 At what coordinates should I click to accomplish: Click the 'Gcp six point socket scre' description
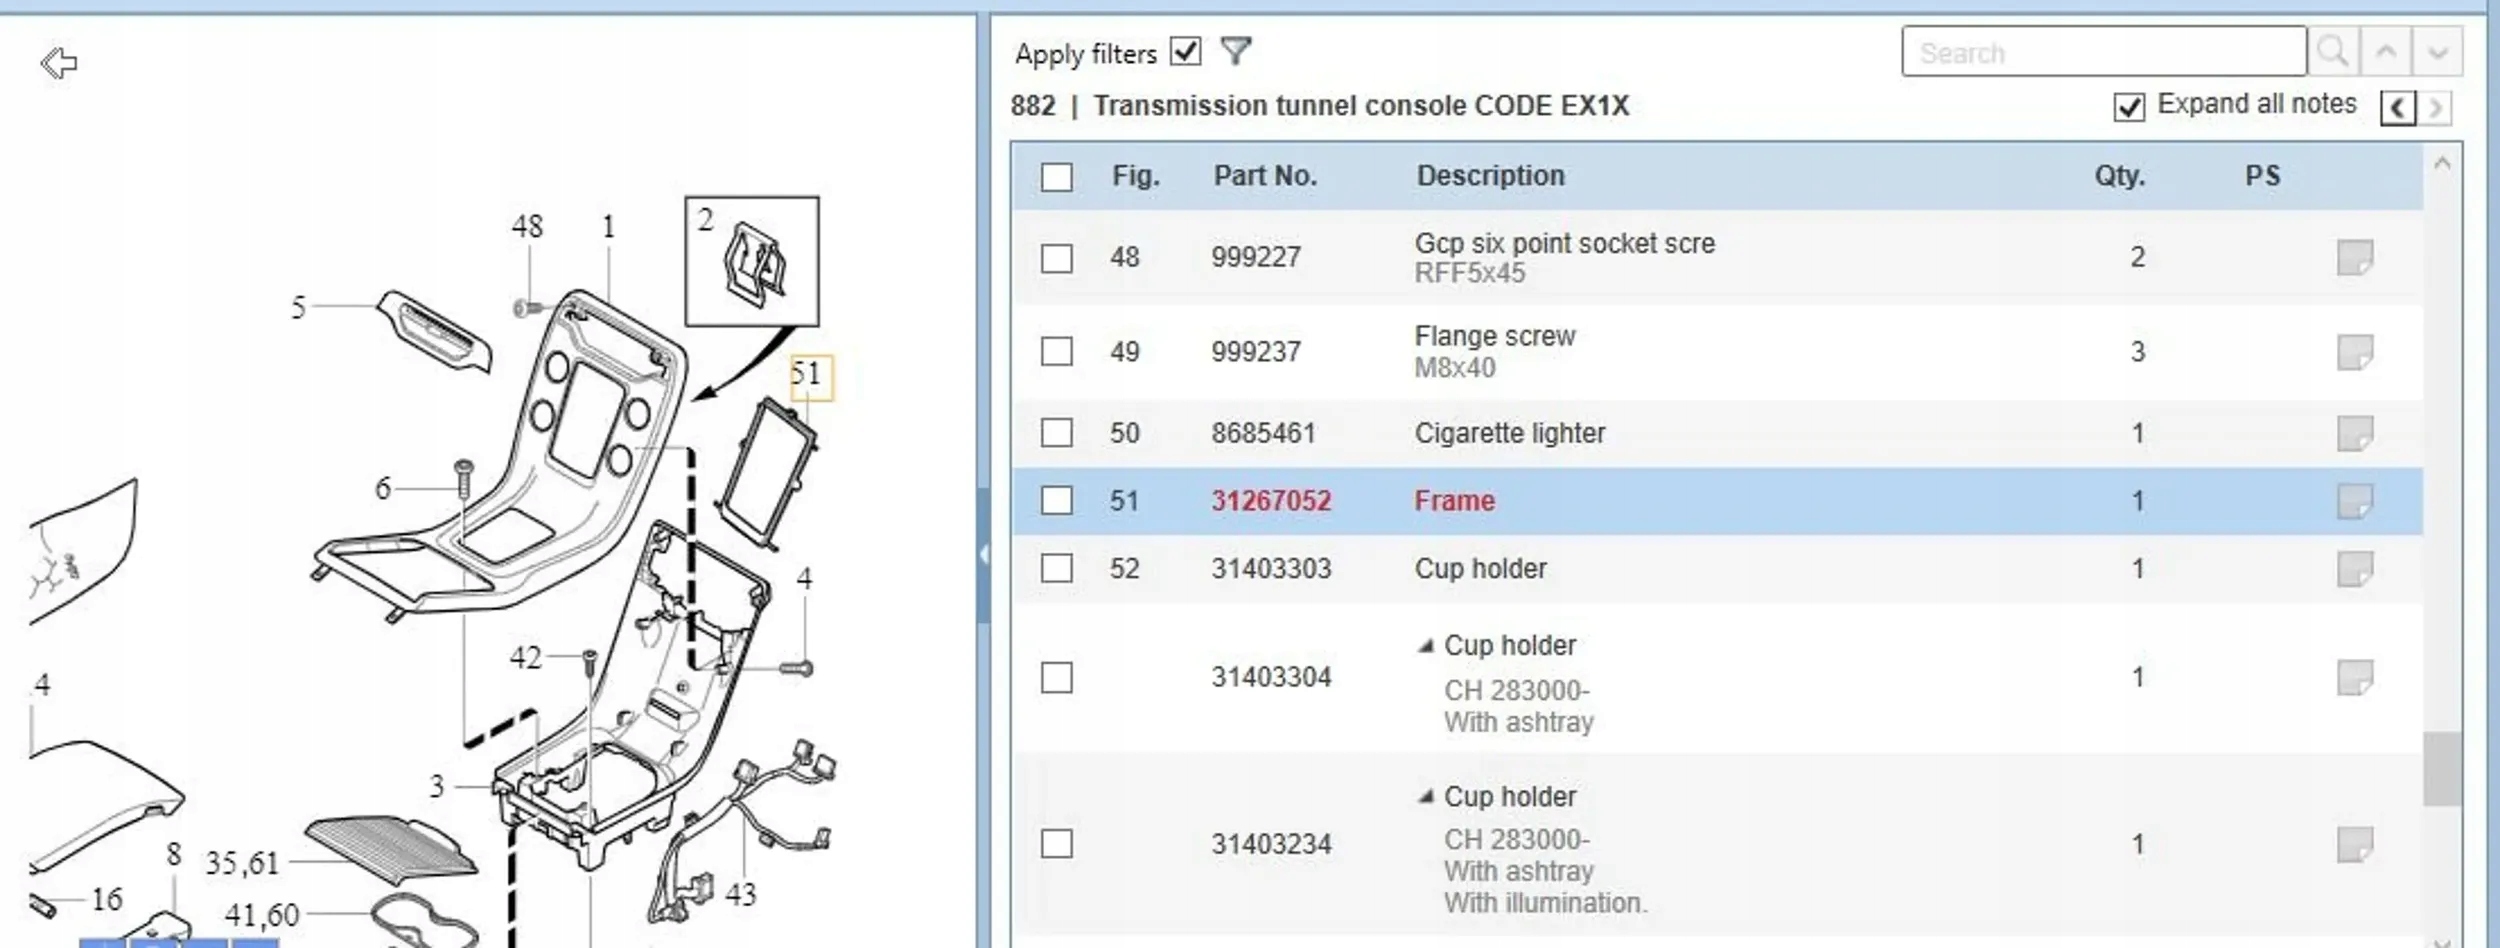click(1564, 243)
